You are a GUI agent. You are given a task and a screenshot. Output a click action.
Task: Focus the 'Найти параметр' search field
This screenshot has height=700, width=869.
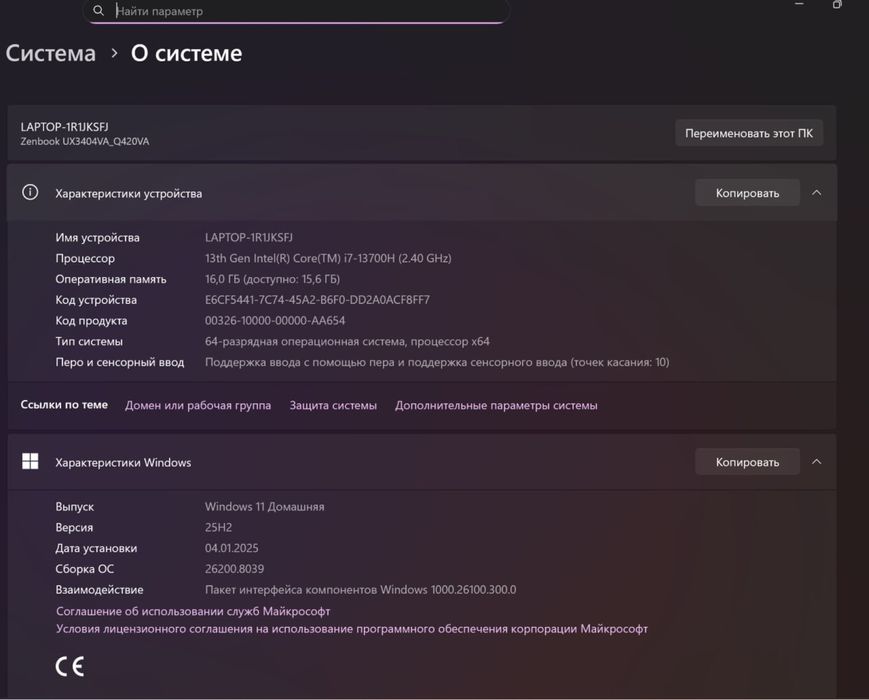coord(296,11)
